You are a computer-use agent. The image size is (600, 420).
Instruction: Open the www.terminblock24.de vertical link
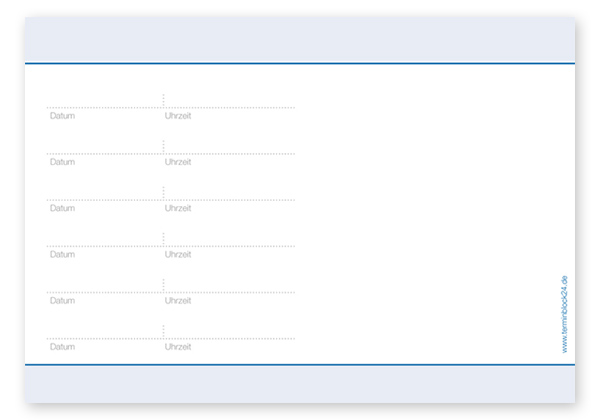click(x=565, y=313)
